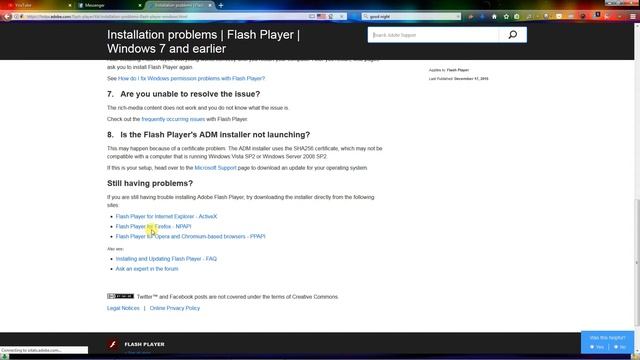This screenshot has height=360, width=640.
Task: Open the Firefox hamburger menu
Action: click(x=633, y=17)
